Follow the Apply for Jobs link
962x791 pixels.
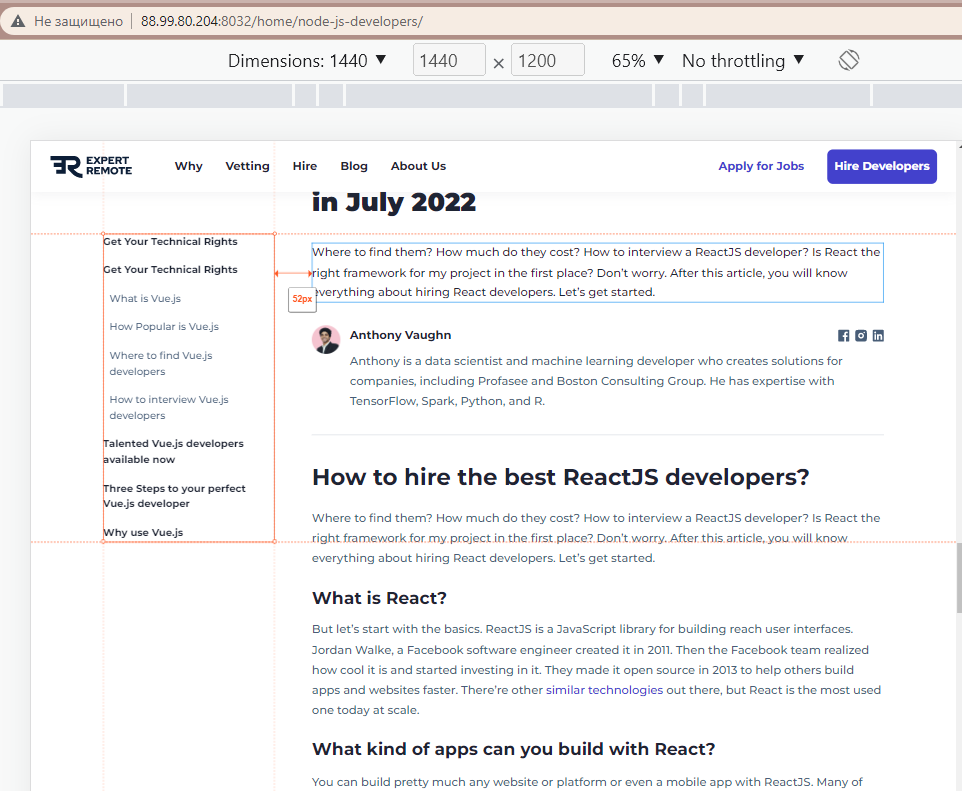coord(761,166)
